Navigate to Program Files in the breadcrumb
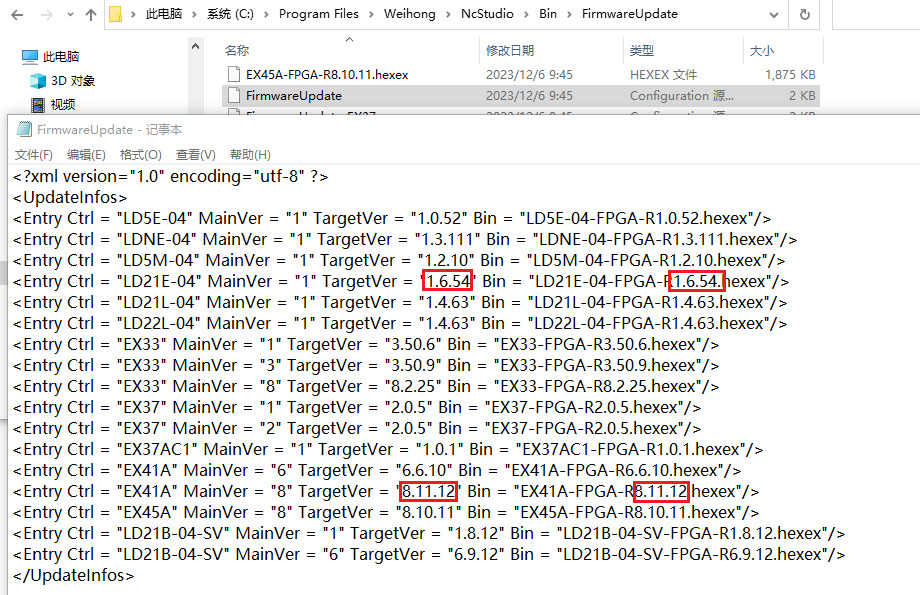920x595 pixels. click(x=319, y=14)
